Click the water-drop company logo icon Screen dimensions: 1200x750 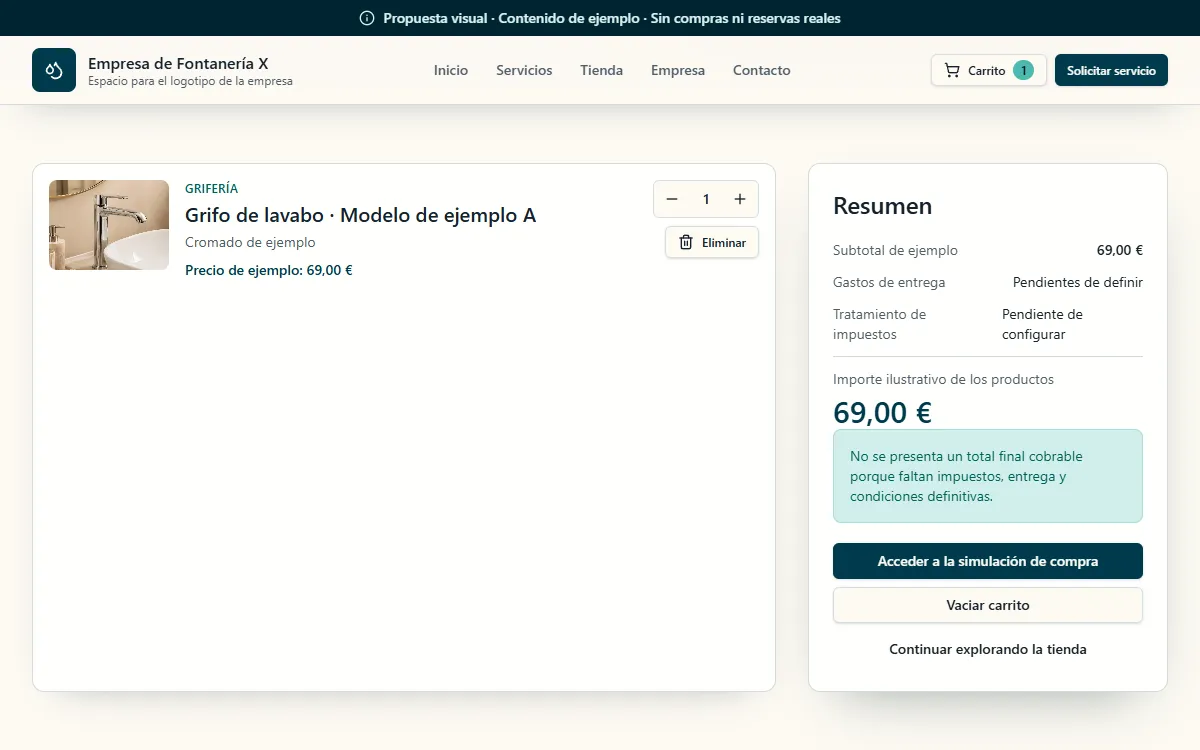pos(54,70)
